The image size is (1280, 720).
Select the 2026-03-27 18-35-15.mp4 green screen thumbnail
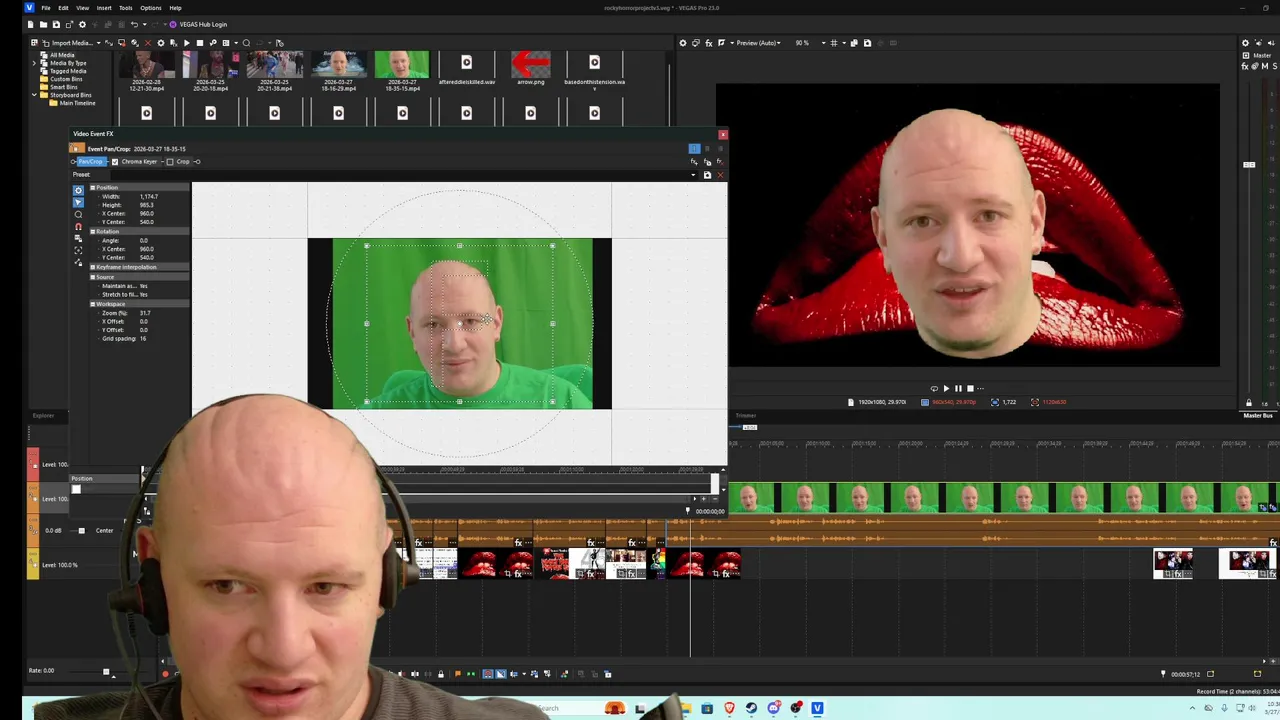click(402, 70)
